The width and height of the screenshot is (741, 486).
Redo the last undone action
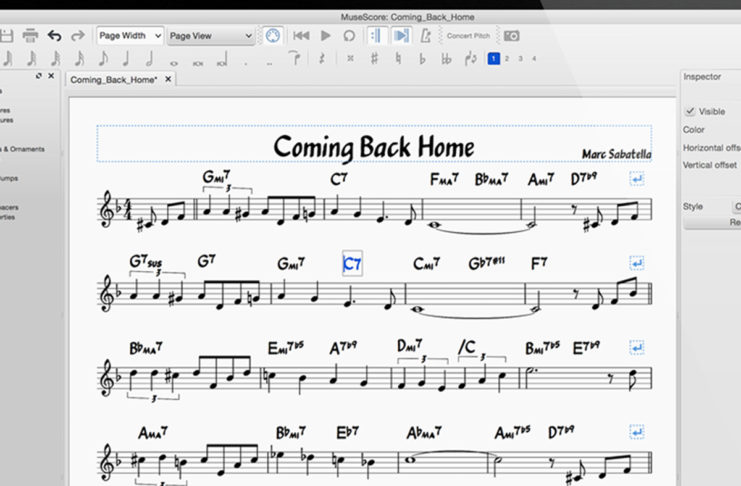(78, 36)
